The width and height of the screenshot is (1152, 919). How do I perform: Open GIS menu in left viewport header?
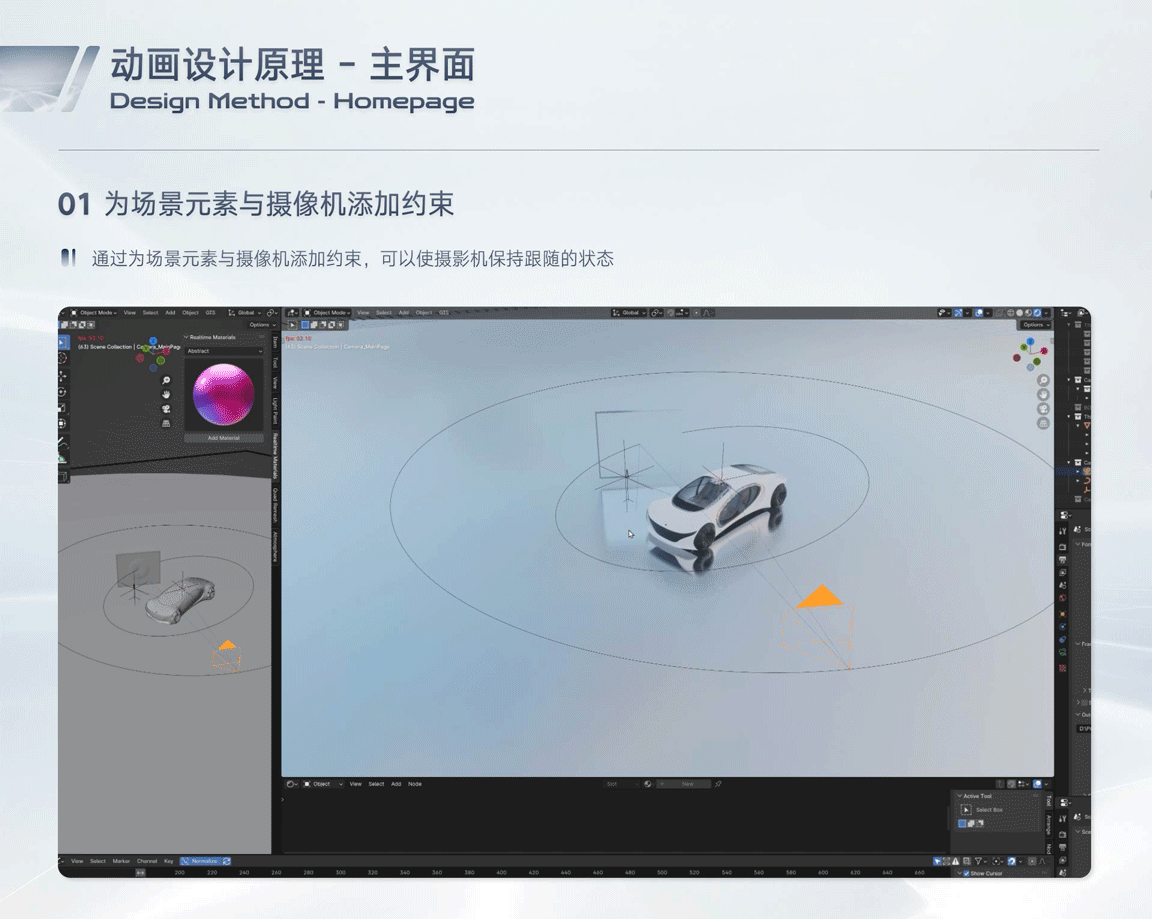tap(210, 313)
